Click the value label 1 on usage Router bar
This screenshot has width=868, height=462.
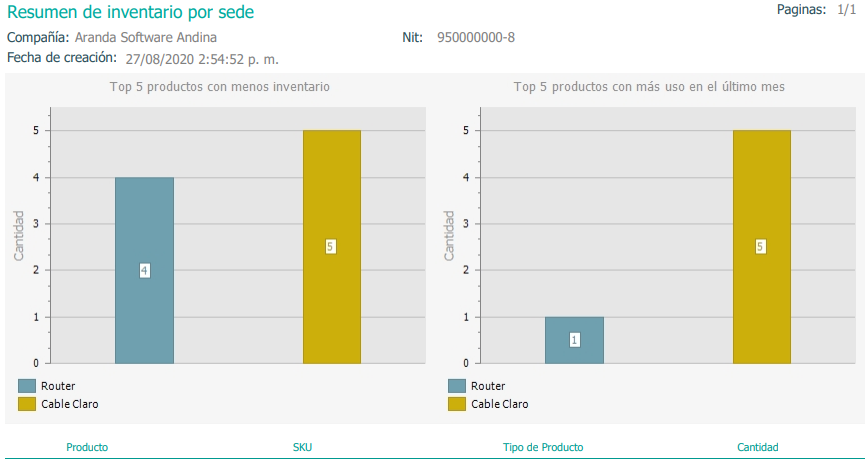point(575,340)
